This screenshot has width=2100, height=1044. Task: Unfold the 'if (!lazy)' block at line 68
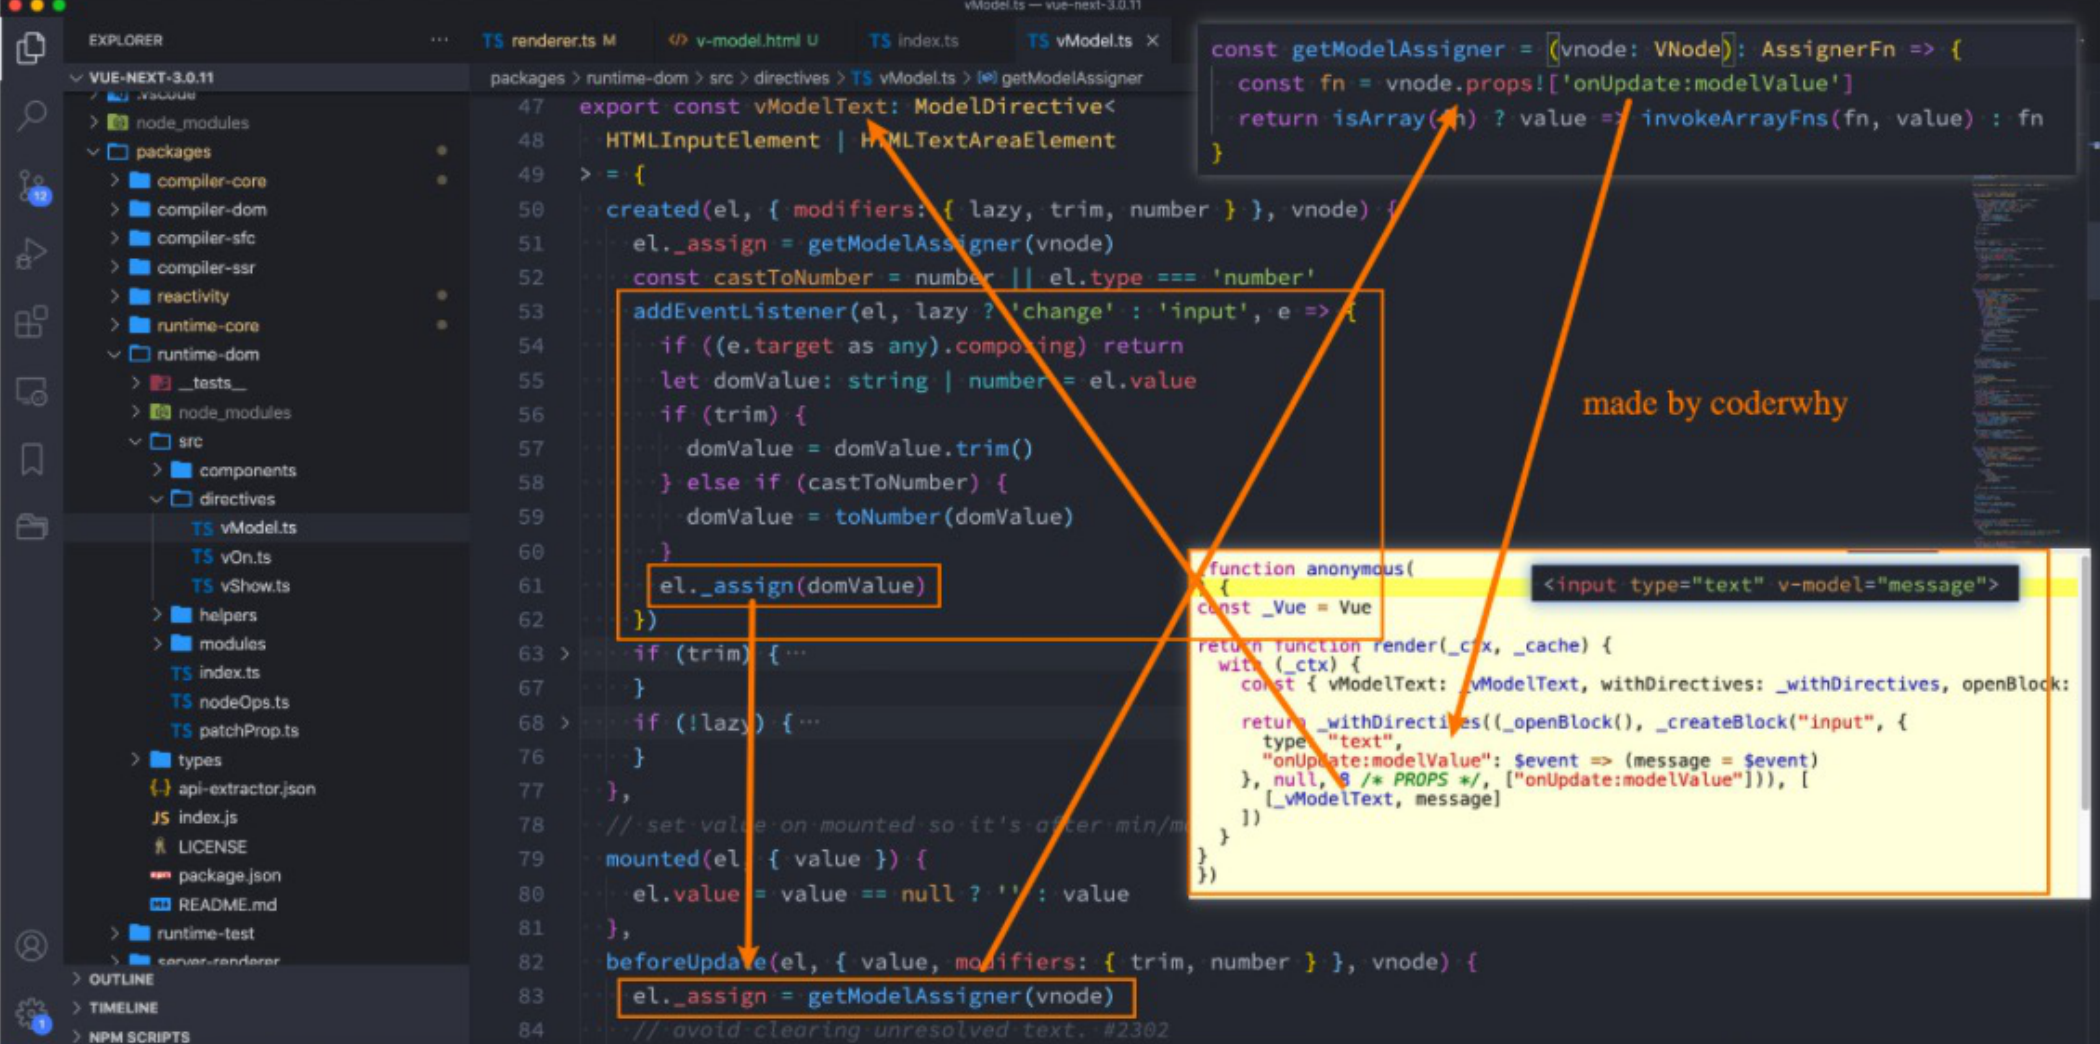pyautogui.click(x=564, y=722)
